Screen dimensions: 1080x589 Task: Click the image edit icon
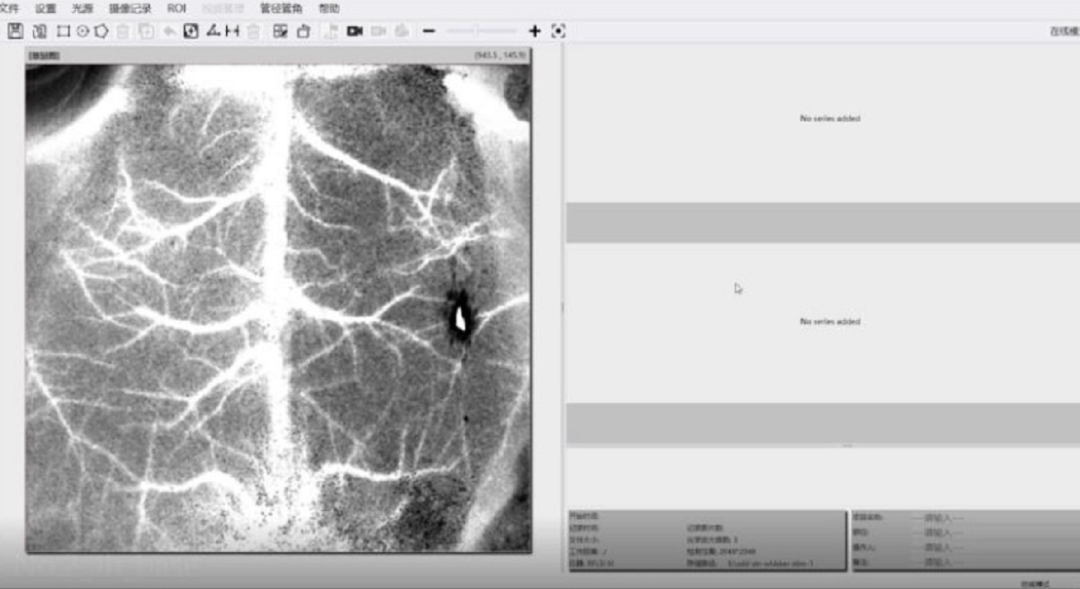(x=280, y=31)
